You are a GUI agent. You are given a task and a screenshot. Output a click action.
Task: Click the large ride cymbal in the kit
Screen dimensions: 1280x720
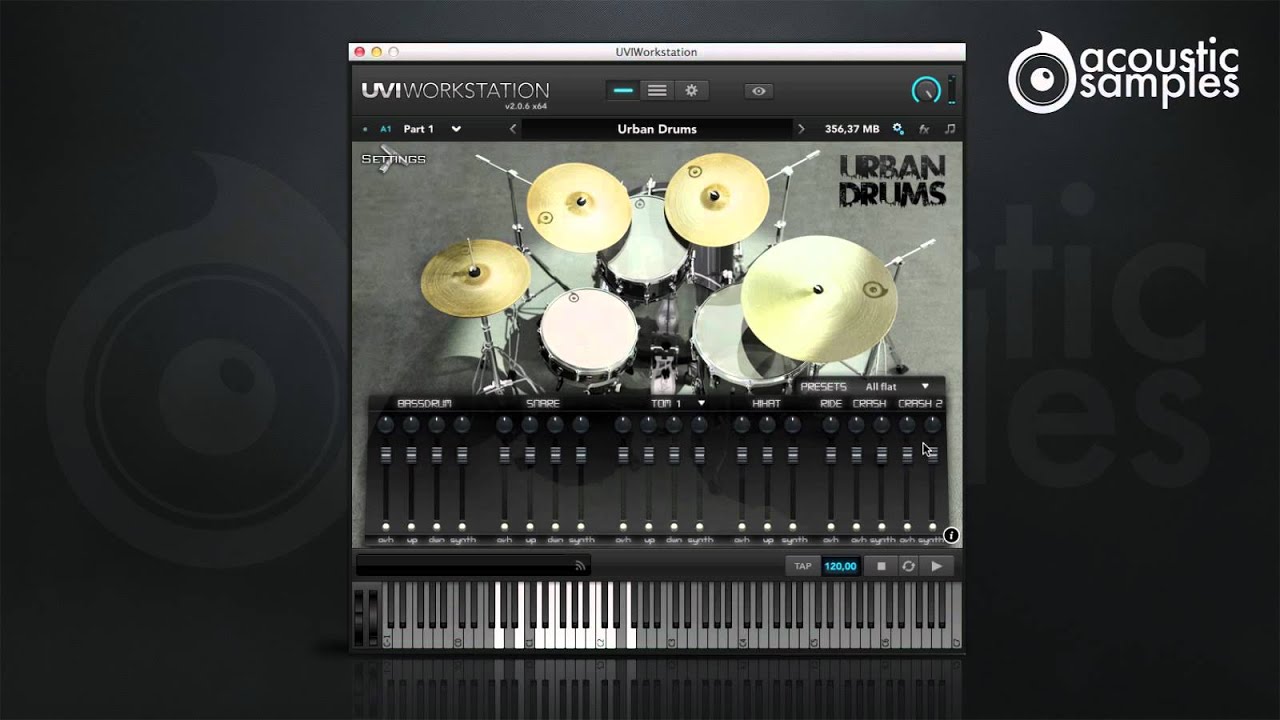(819, 298)
